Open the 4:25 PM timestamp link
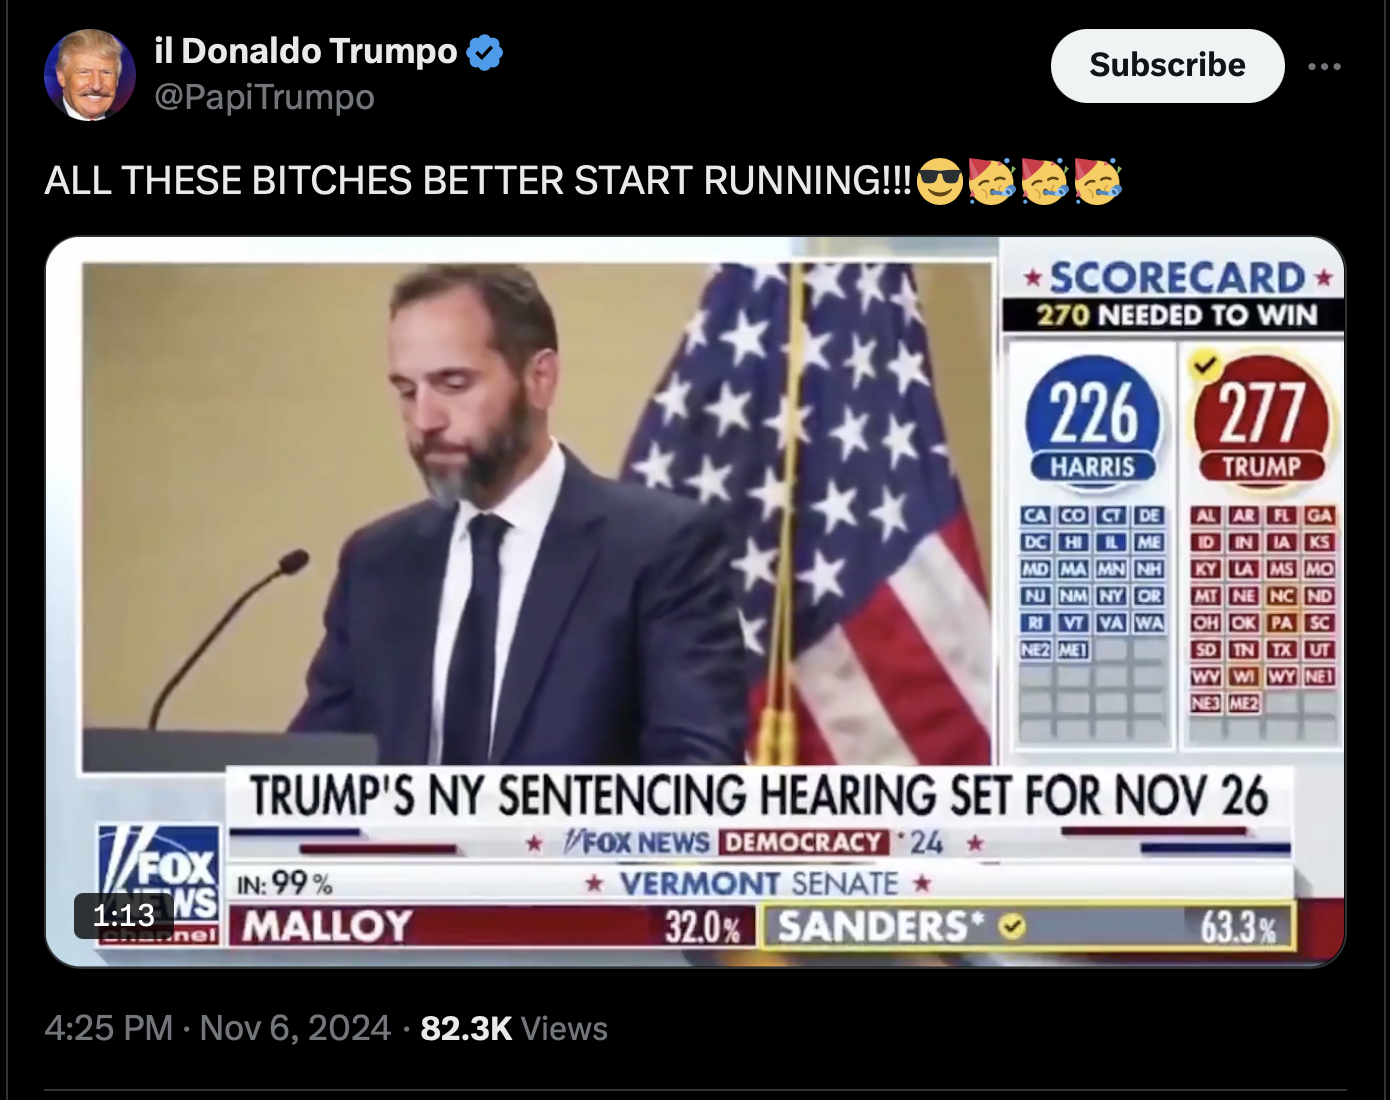This screenshot has width=1390, height=1100. click(108, 1028)
